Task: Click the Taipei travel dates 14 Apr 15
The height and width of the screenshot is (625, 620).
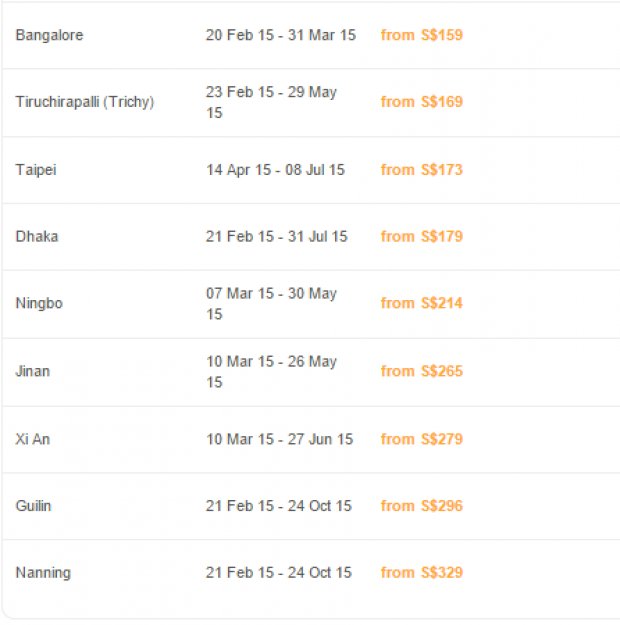Action: pos(238,170)
